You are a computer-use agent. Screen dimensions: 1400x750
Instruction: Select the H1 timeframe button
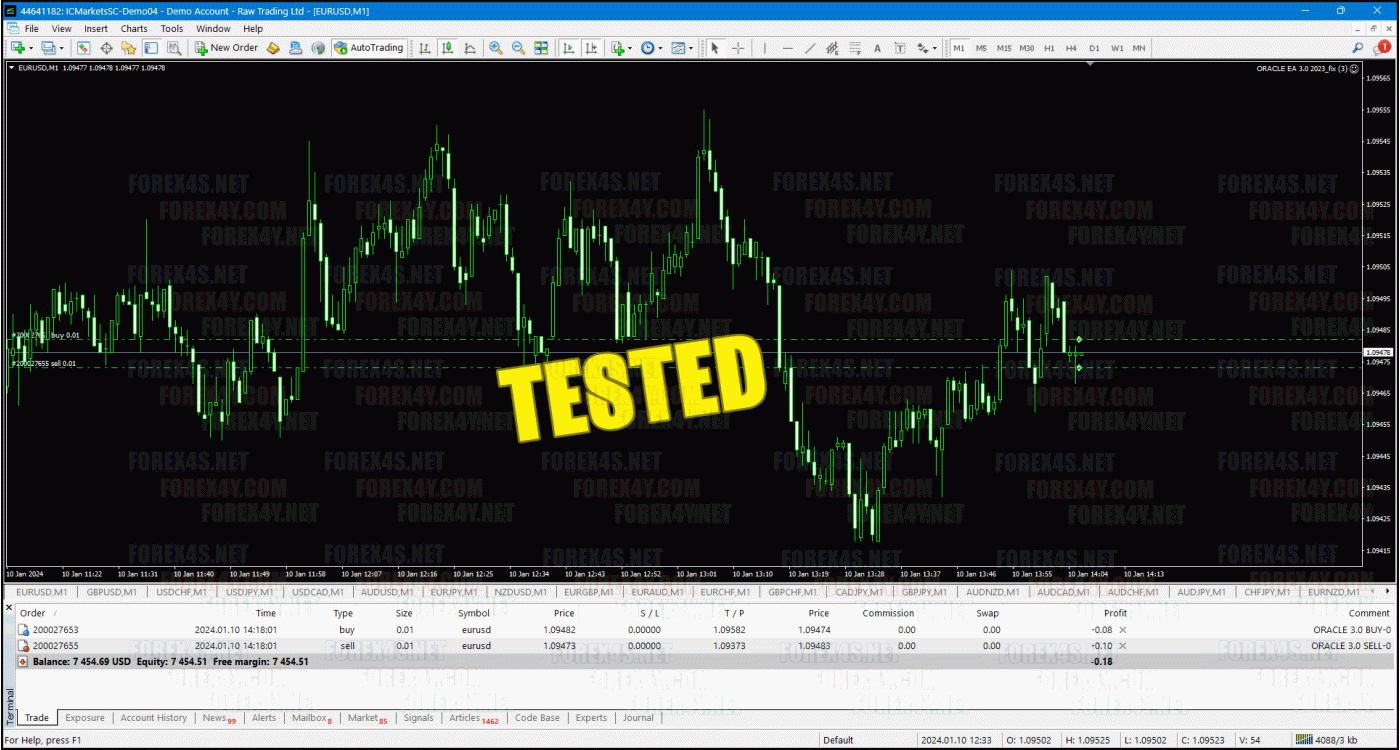point(1049,48)
